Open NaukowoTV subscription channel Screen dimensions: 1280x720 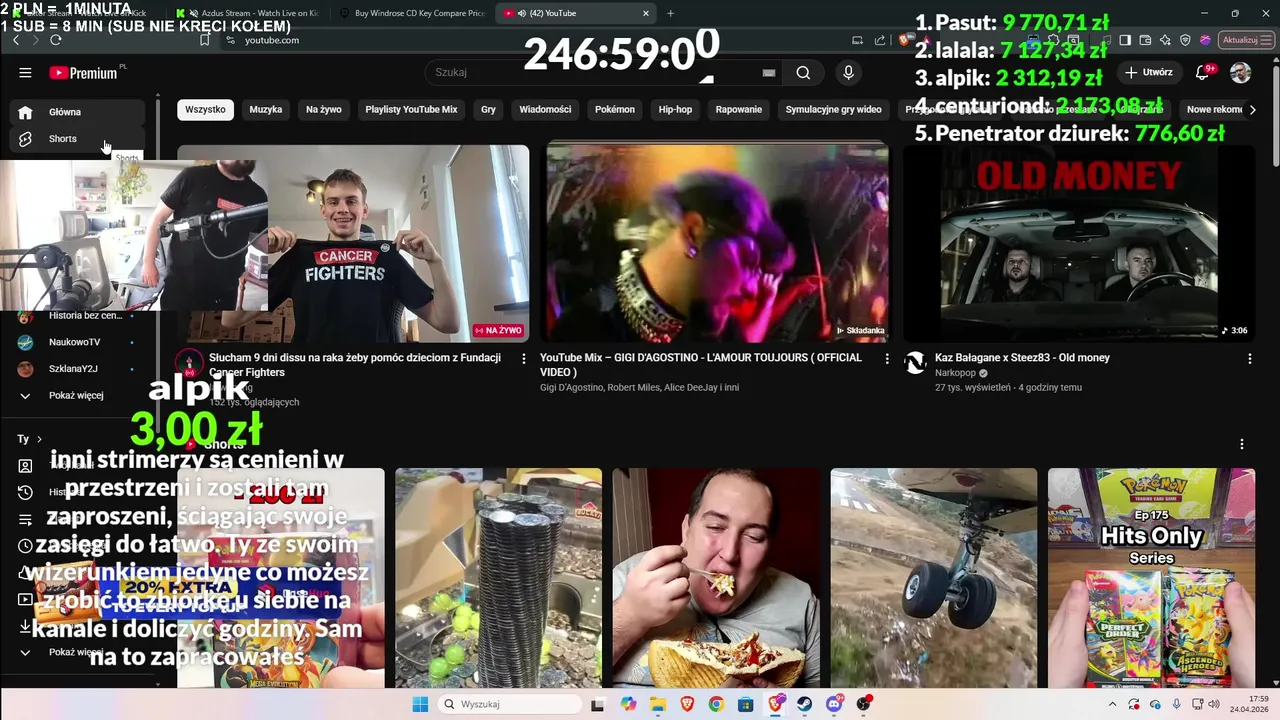pyautogui.click(x=77, y=342)
